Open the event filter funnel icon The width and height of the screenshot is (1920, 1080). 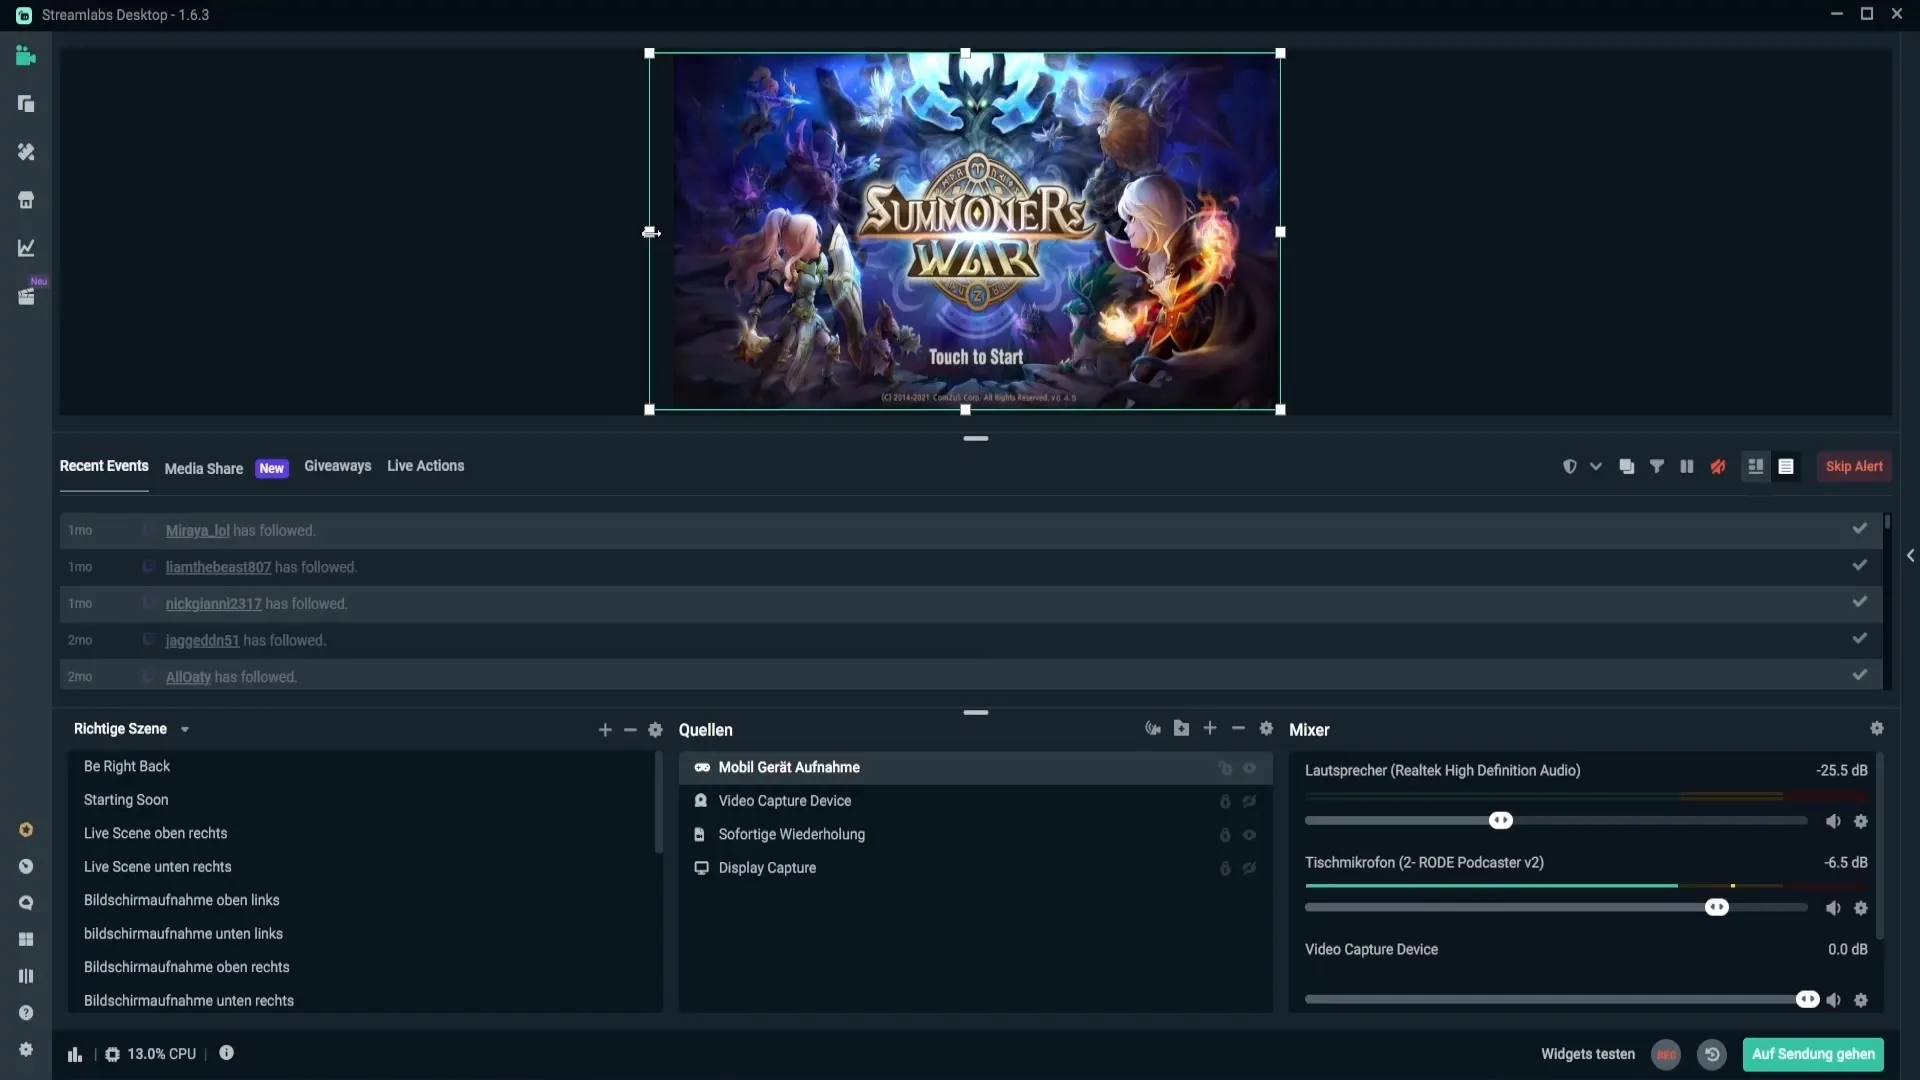click(1657, 467)
